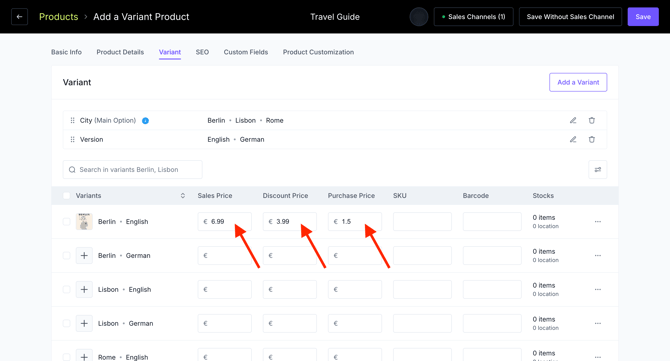Click the Berlin English SKU field

422,222
